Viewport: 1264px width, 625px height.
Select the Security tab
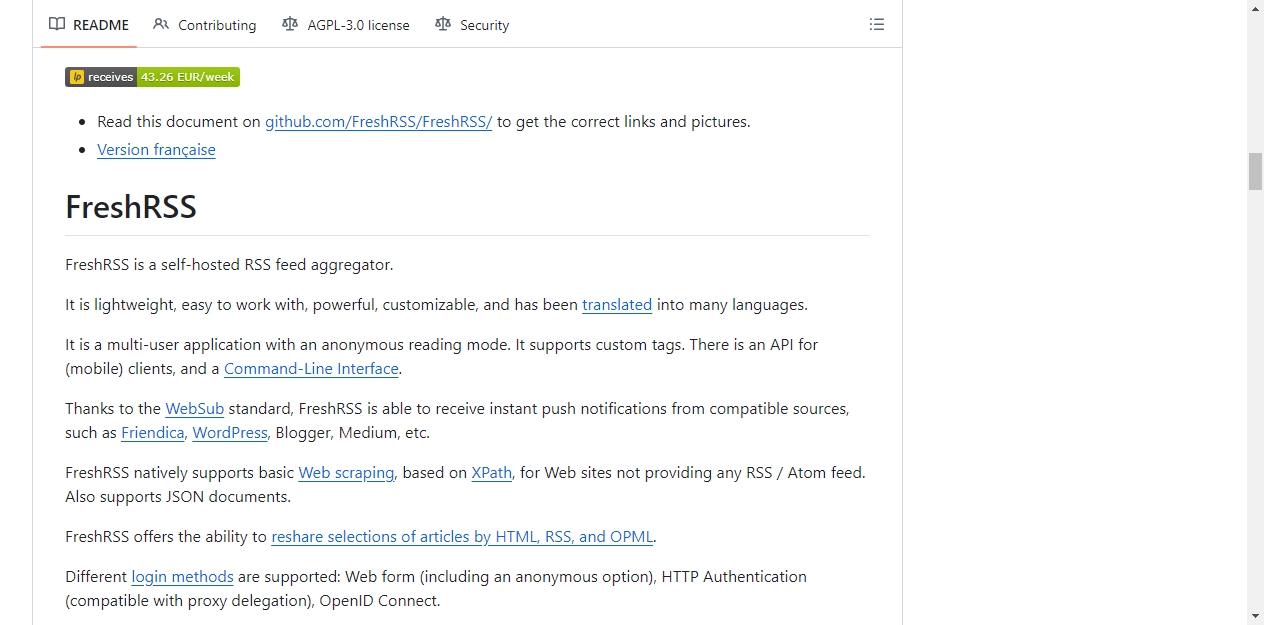(472, 25)
